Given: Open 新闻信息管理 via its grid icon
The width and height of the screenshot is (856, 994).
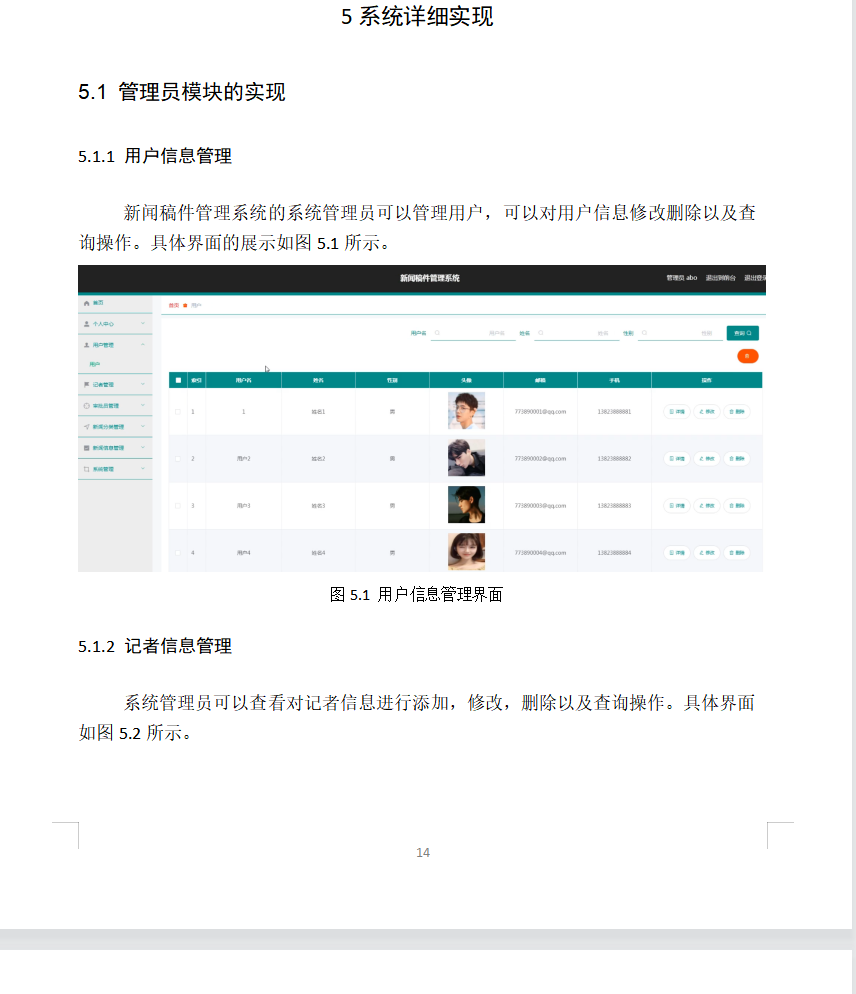Looking at the screenshot, I should (x=86, y=448).
